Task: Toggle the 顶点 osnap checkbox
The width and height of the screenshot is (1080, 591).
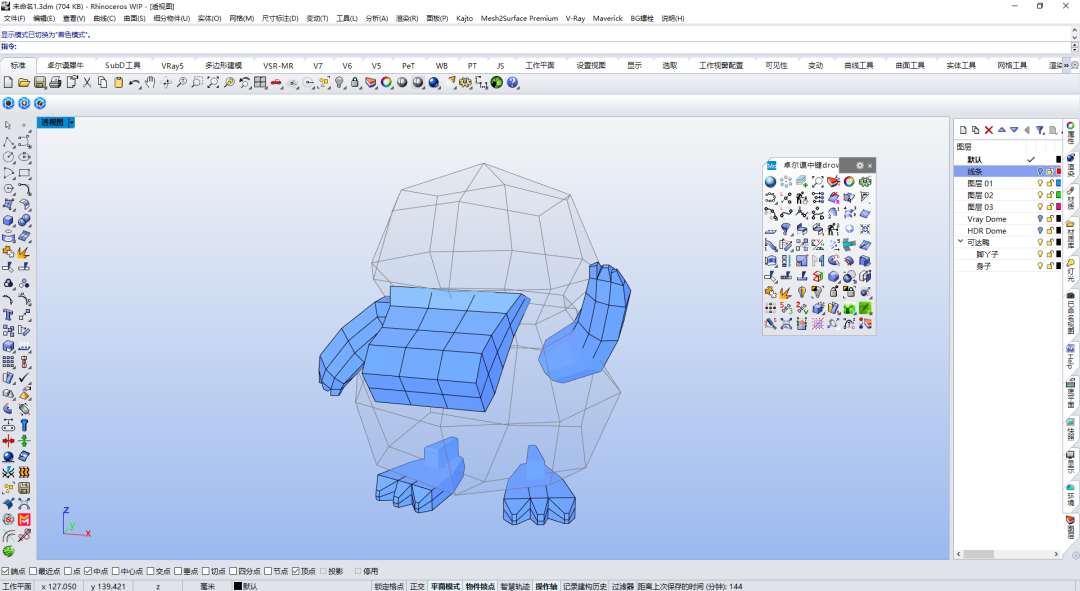Action: coord(295,571)
